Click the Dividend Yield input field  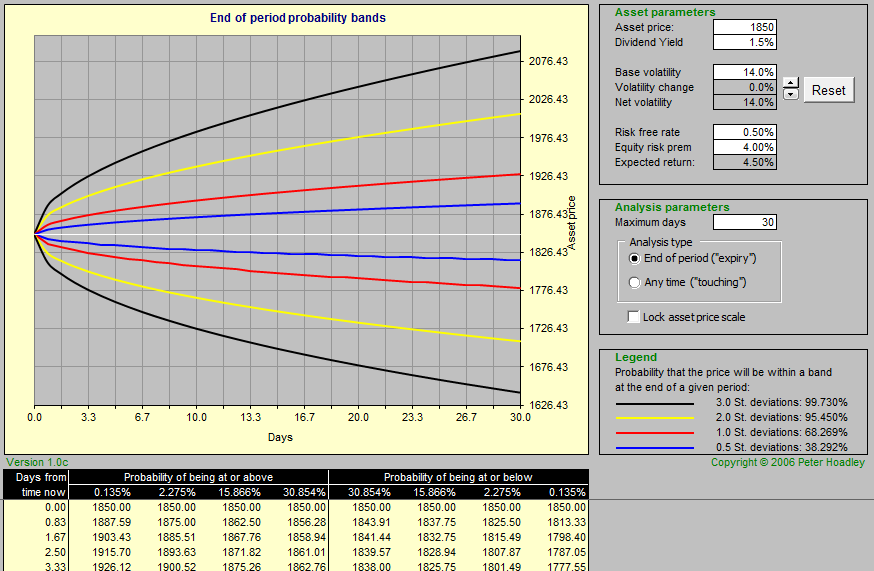point(745,42)
